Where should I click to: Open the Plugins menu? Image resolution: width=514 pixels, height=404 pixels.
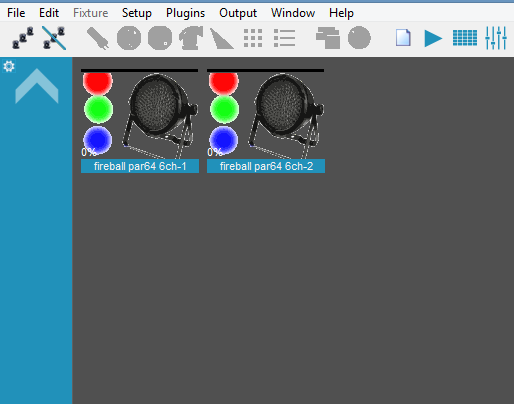click(185, 13)
